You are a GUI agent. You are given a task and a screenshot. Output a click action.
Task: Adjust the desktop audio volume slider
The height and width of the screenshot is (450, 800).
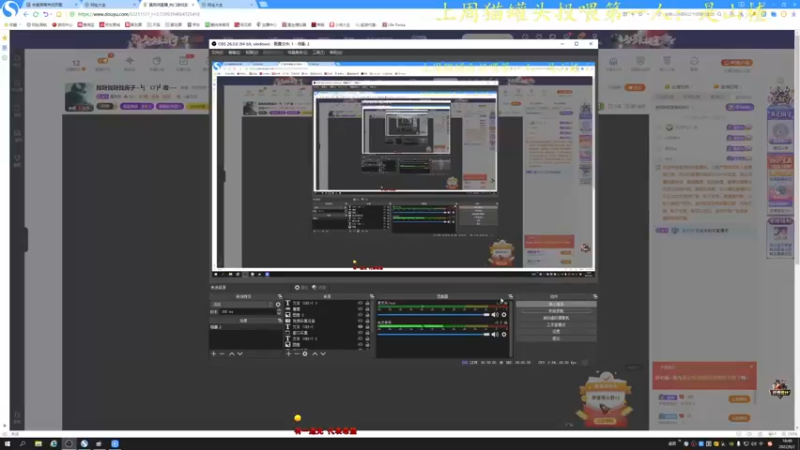point(433,335)
